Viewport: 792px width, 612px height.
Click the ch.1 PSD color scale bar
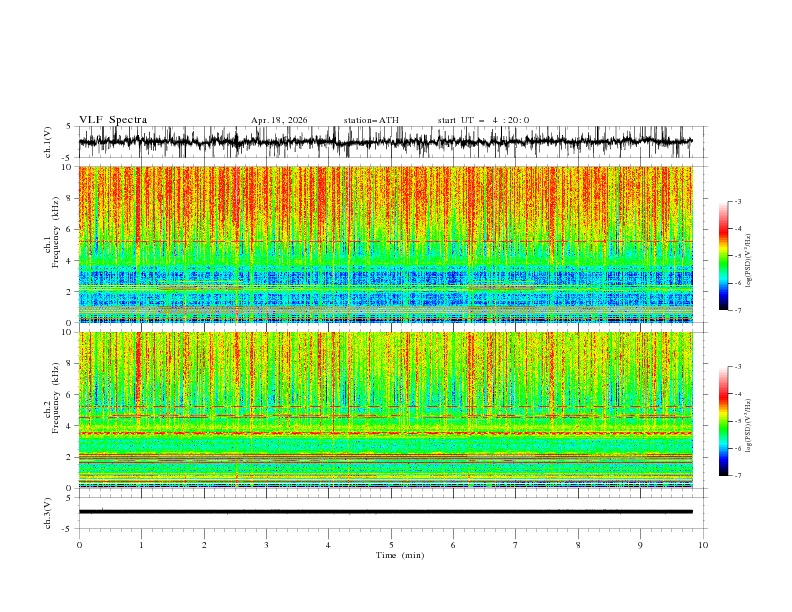point(723,255)
